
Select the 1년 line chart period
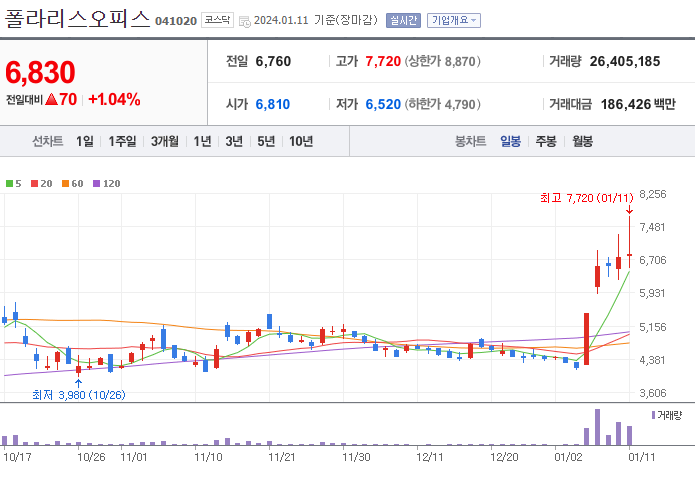[202, 141]
